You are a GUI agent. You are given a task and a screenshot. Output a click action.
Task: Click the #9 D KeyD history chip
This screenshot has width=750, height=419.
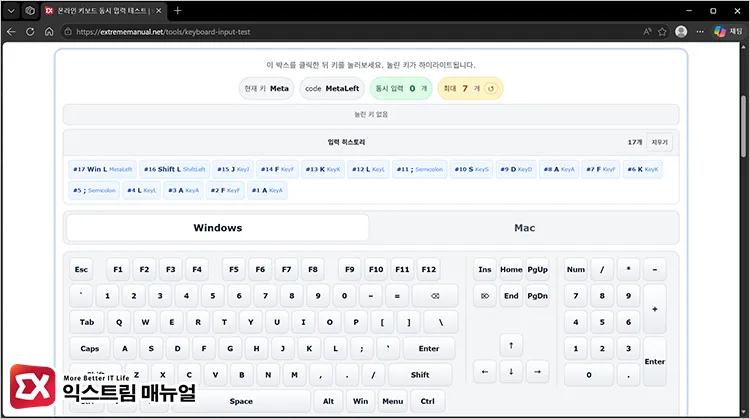(516, 169)
